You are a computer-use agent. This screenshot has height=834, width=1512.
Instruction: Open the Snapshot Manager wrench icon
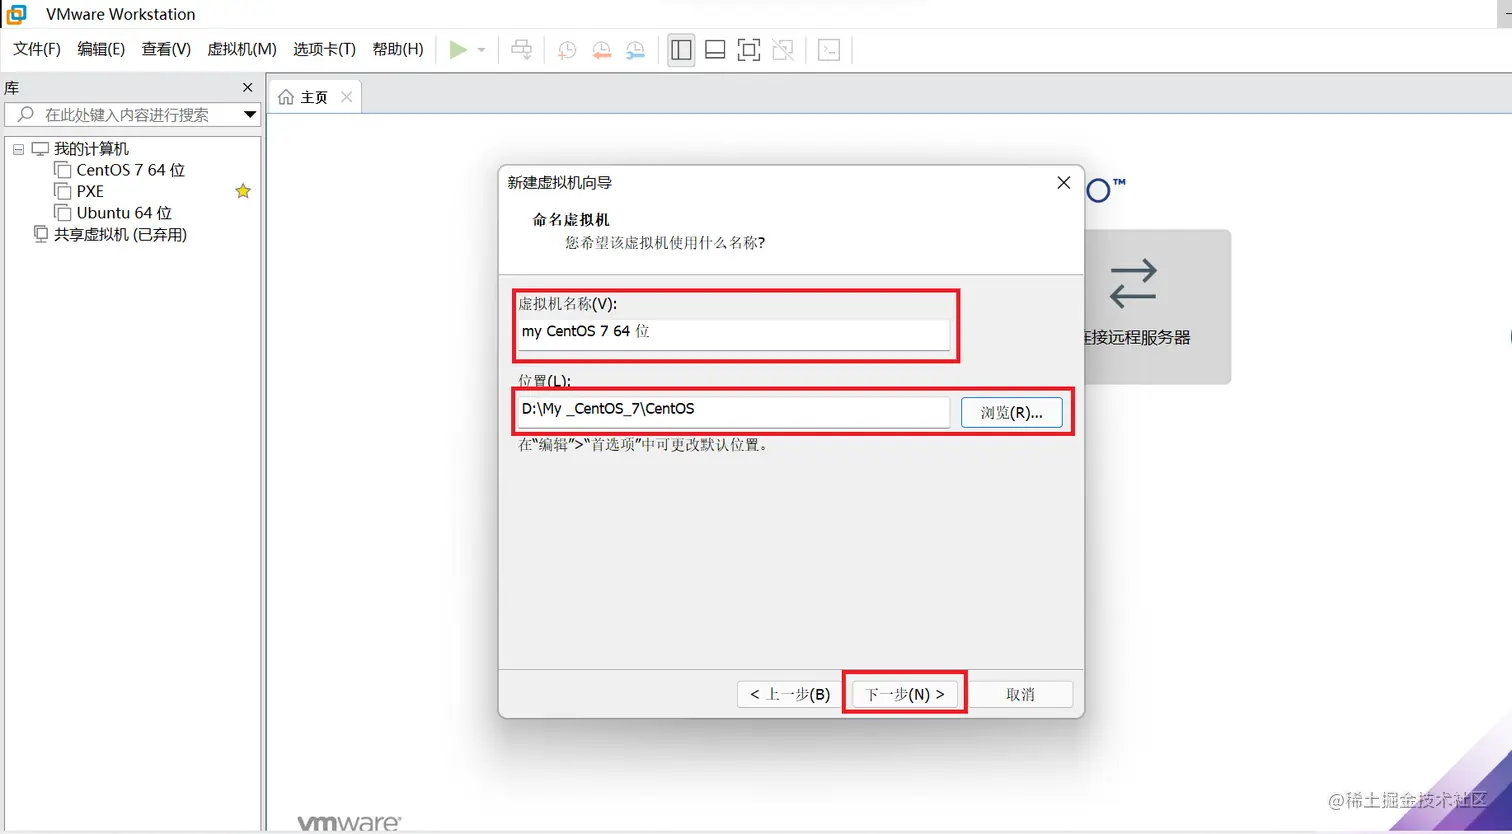pos(635,50)
